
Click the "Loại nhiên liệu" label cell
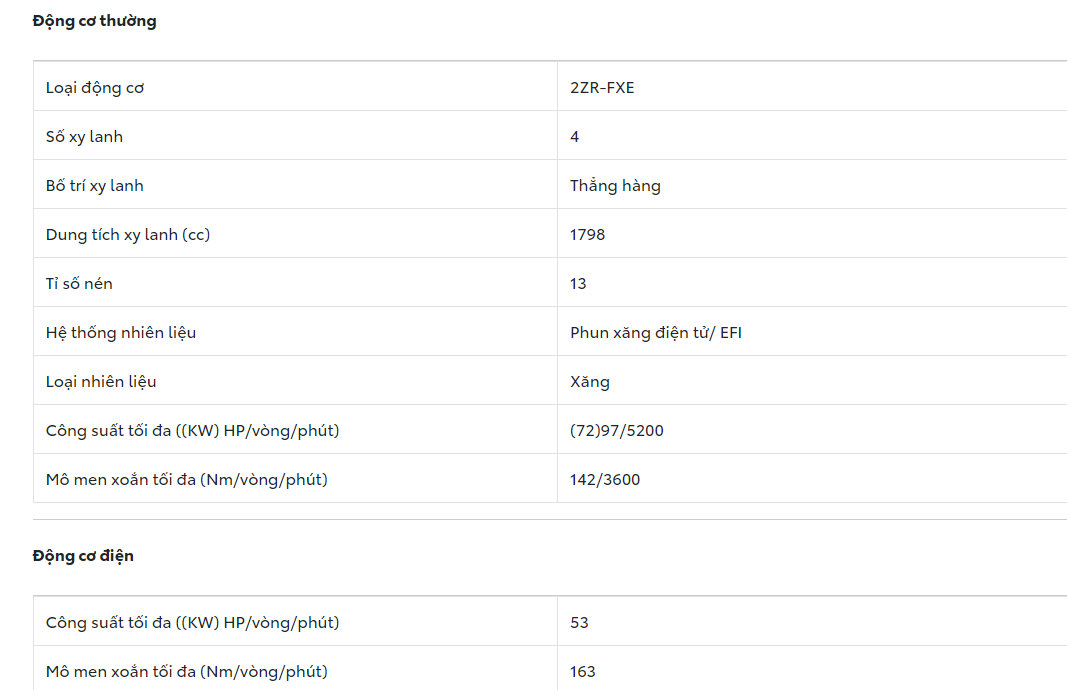coord(101,382)
